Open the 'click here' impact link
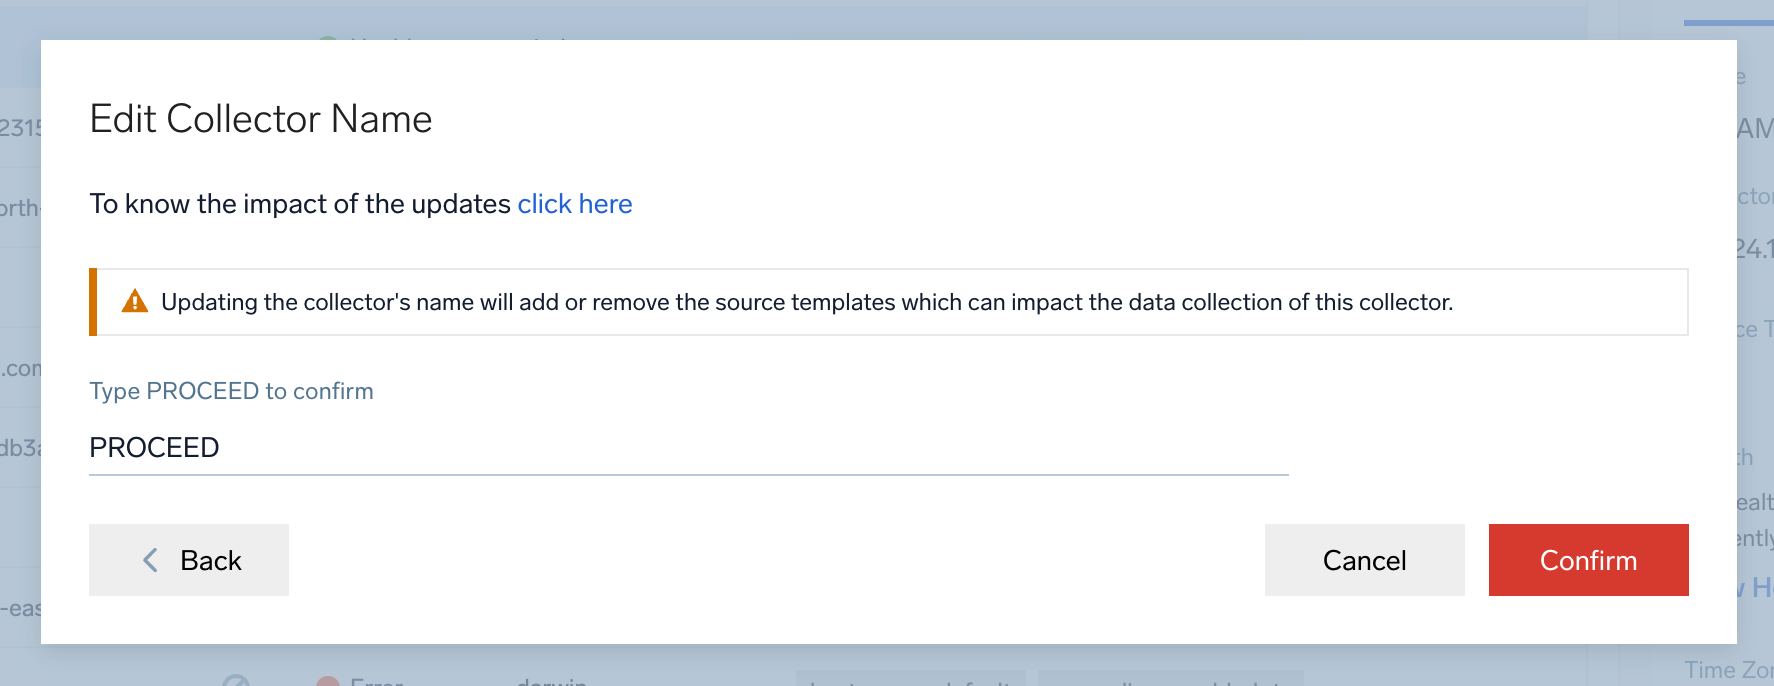This screenshot has height=686, width=1774. [x=574, y=204]
